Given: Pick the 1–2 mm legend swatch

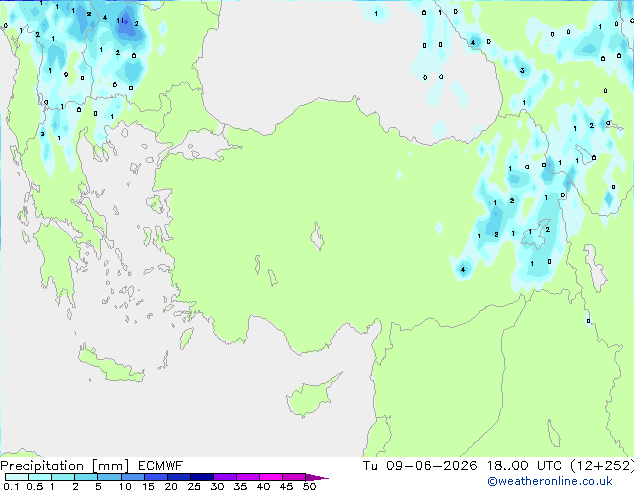Looking at the screenshot, I should tap(63, 477).
